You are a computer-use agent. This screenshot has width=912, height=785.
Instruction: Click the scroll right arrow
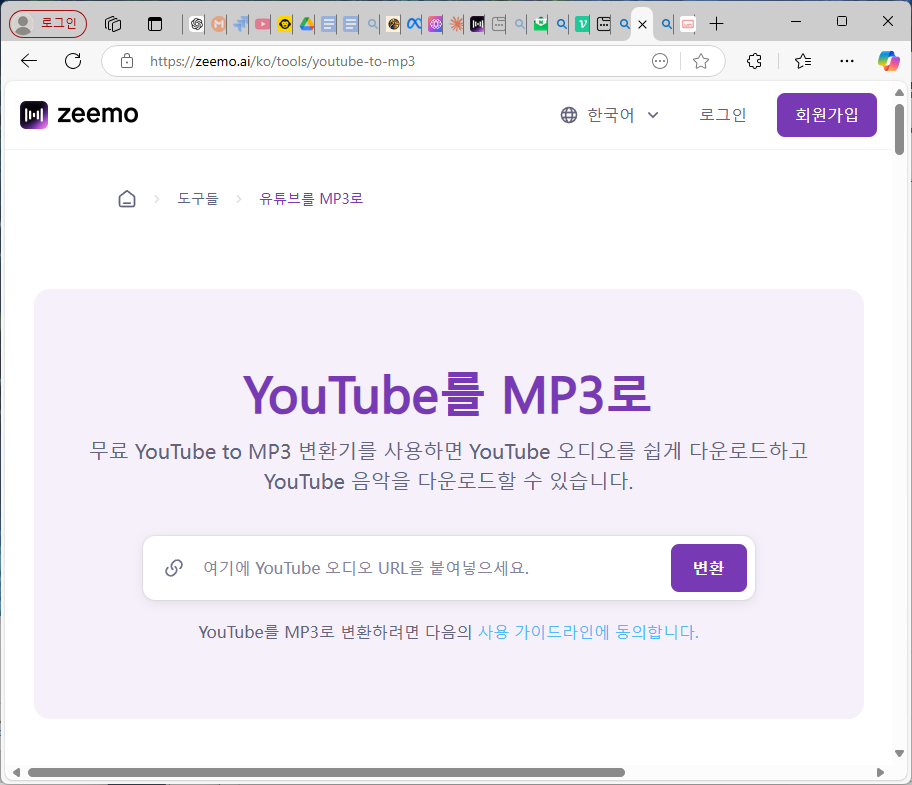[880, 772]
